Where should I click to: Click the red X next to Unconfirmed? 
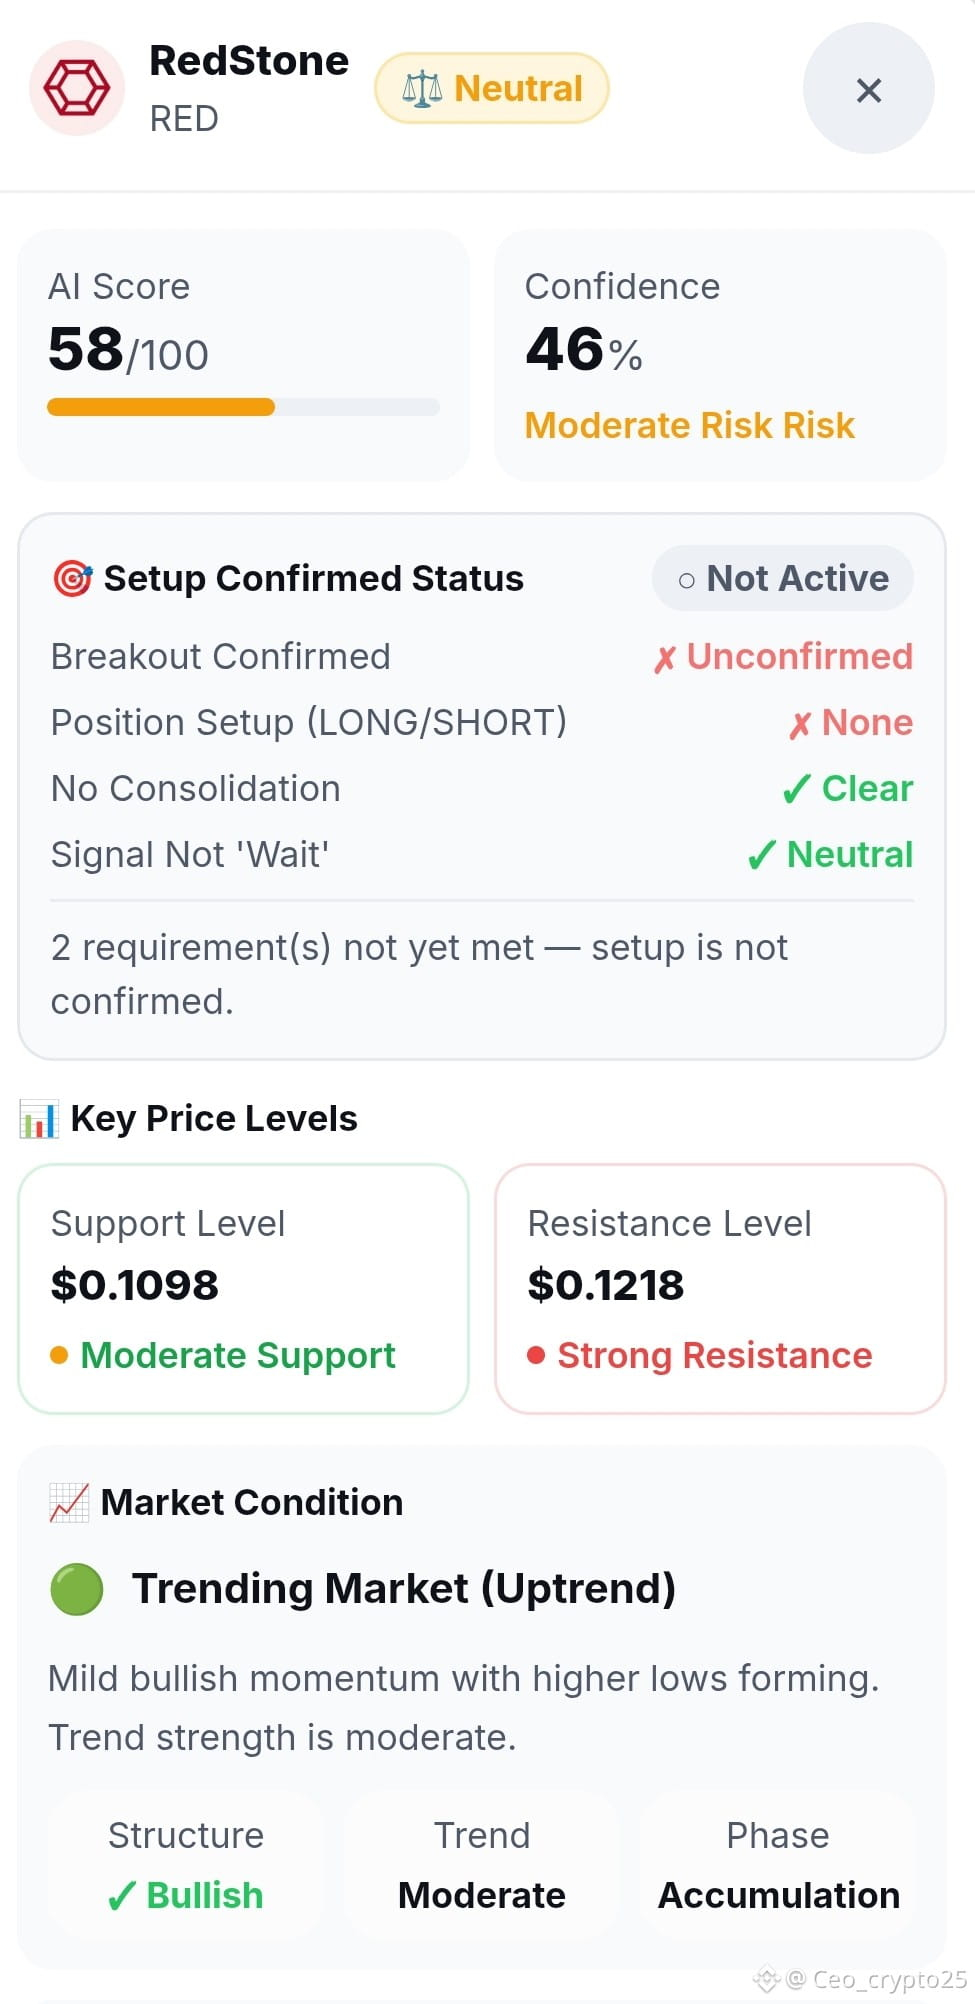pos(664,659)
